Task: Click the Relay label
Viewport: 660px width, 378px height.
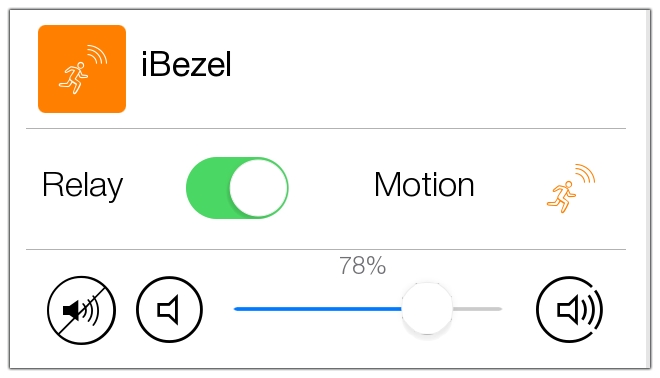Action: click(x=82, y=185)
